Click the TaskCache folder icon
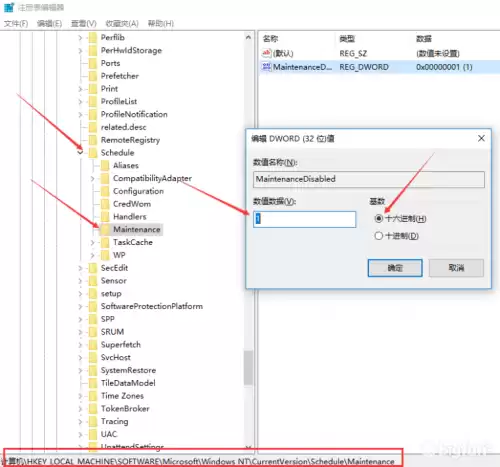The image size is (500, 467). click(x=105, y=242)
